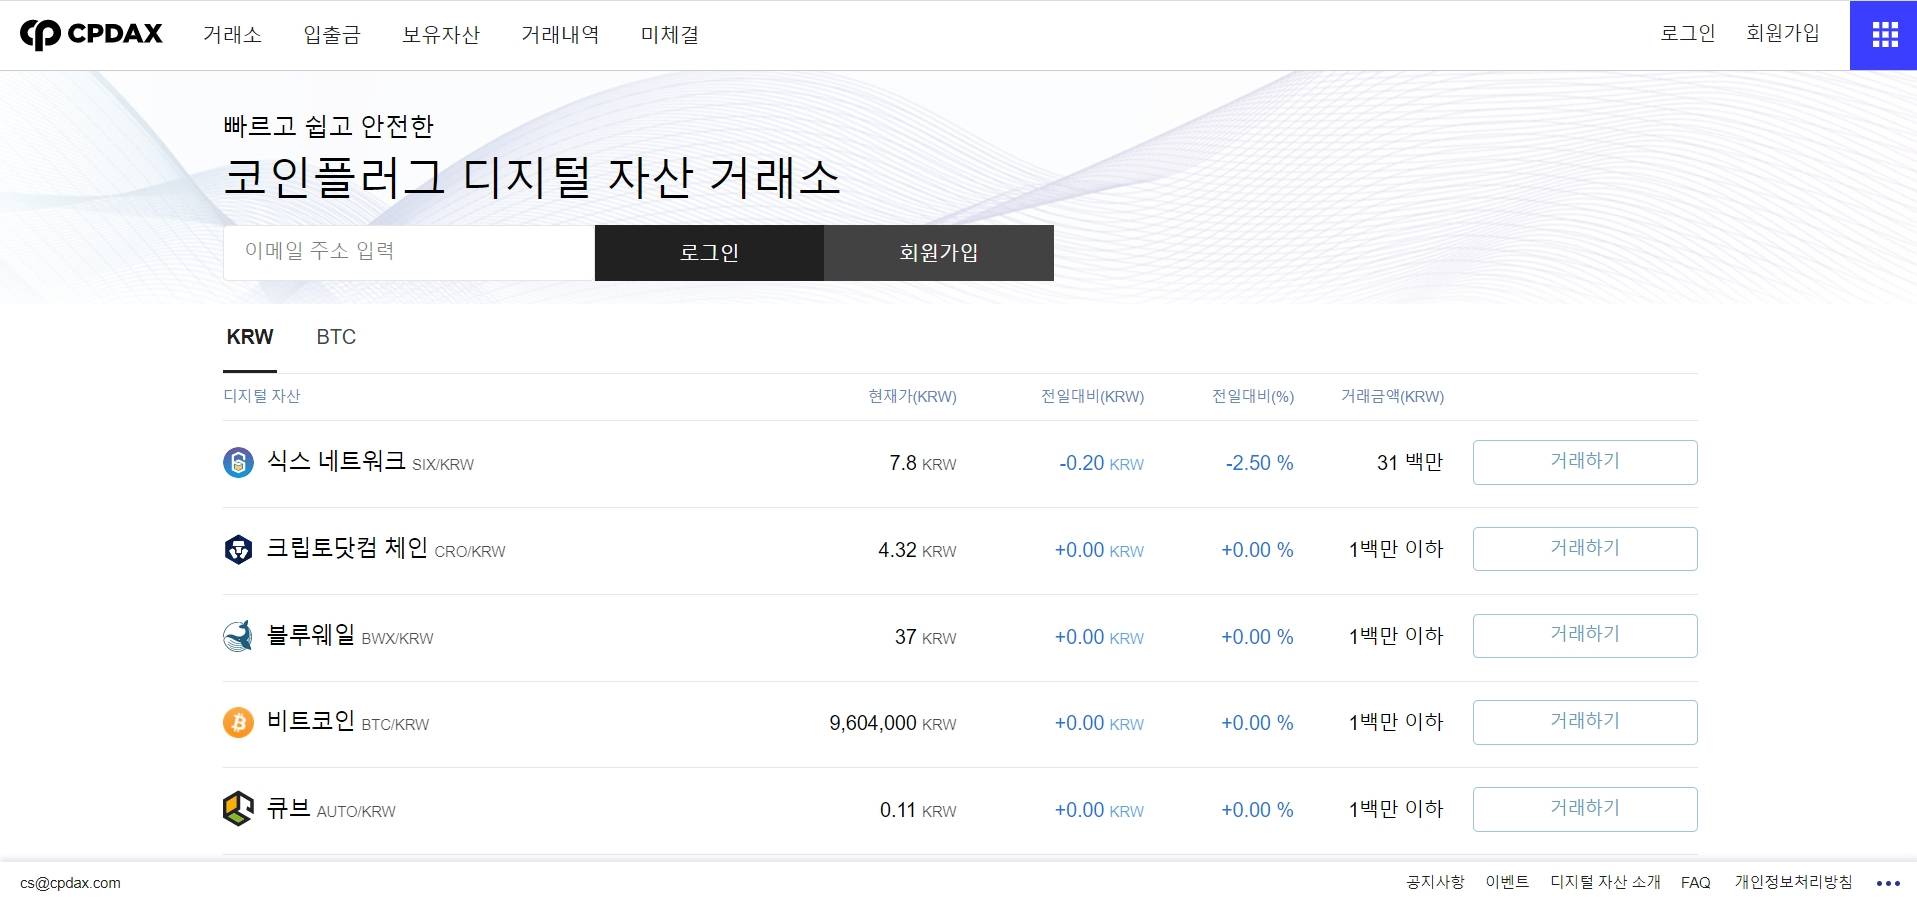The width and height of the screenshot is (1917, 900).
Task: Open 개인정보처리방침 in the footer
Action: pyautogui.click(x=1793, y=882)
